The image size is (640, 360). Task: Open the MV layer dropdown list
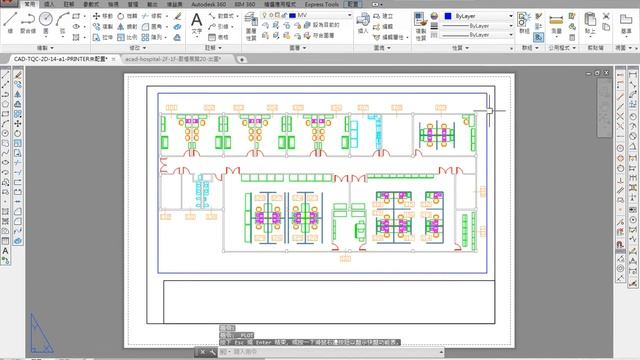point(349,16)
